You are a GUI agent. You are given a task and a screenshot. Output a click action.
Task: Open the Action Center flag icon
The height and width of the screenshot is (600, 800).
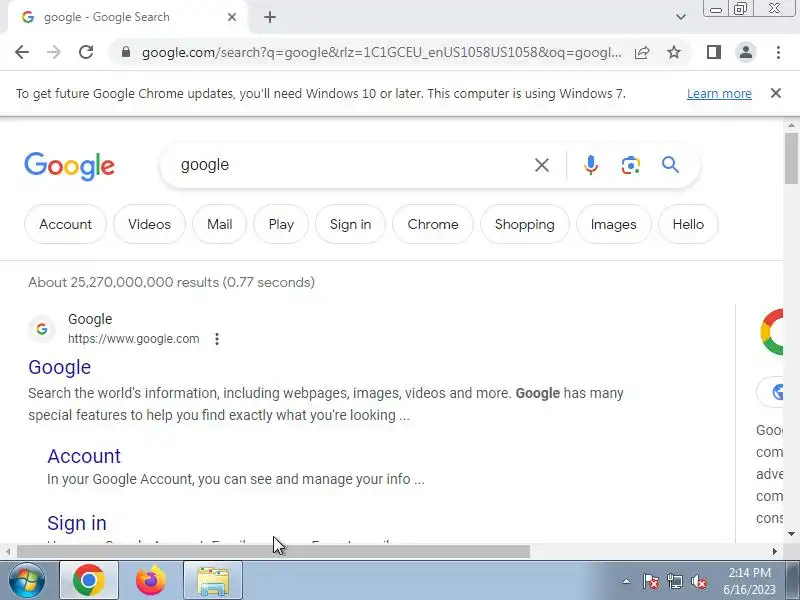coord(650,581)
